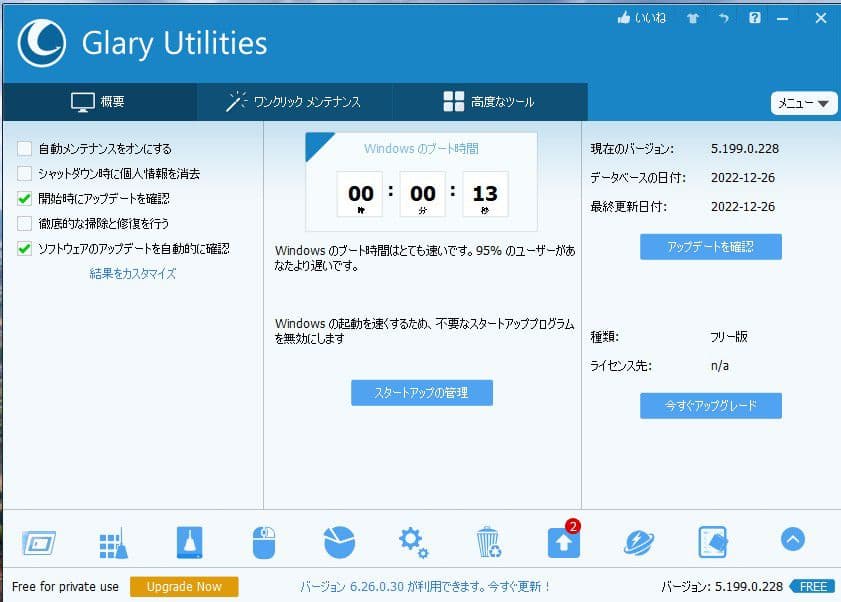Expand bottom toolbar with up-chevron circle
Viewport: 841px width, 602px height.
[793, 539]
